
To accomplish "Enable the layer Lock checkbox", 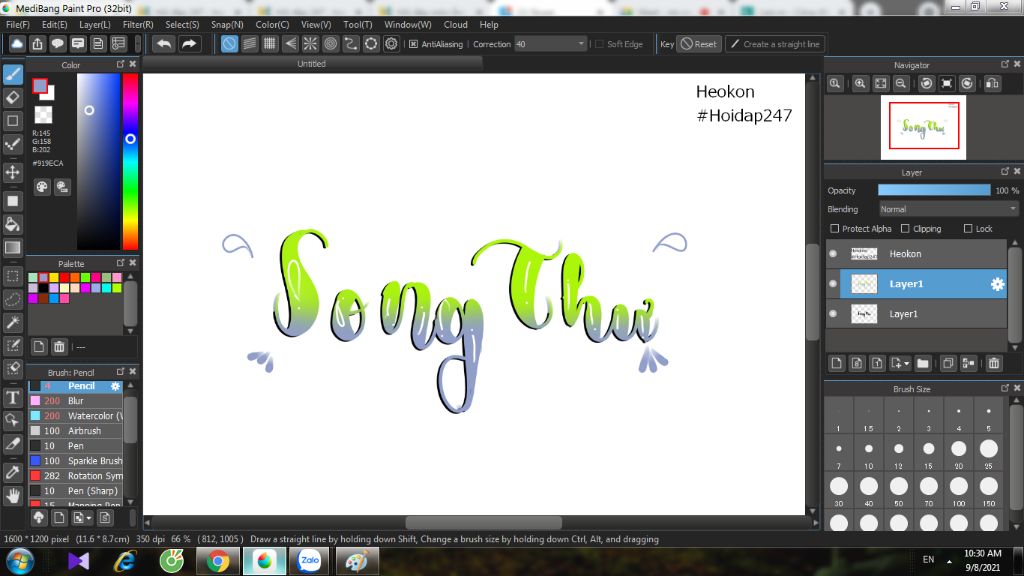I will 968,229.
